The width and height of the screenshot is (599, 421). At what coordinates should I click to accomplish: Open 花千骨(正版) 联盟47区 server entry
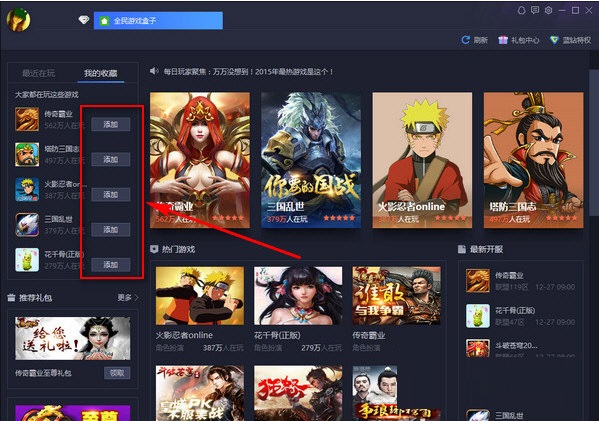coord(521,316)
